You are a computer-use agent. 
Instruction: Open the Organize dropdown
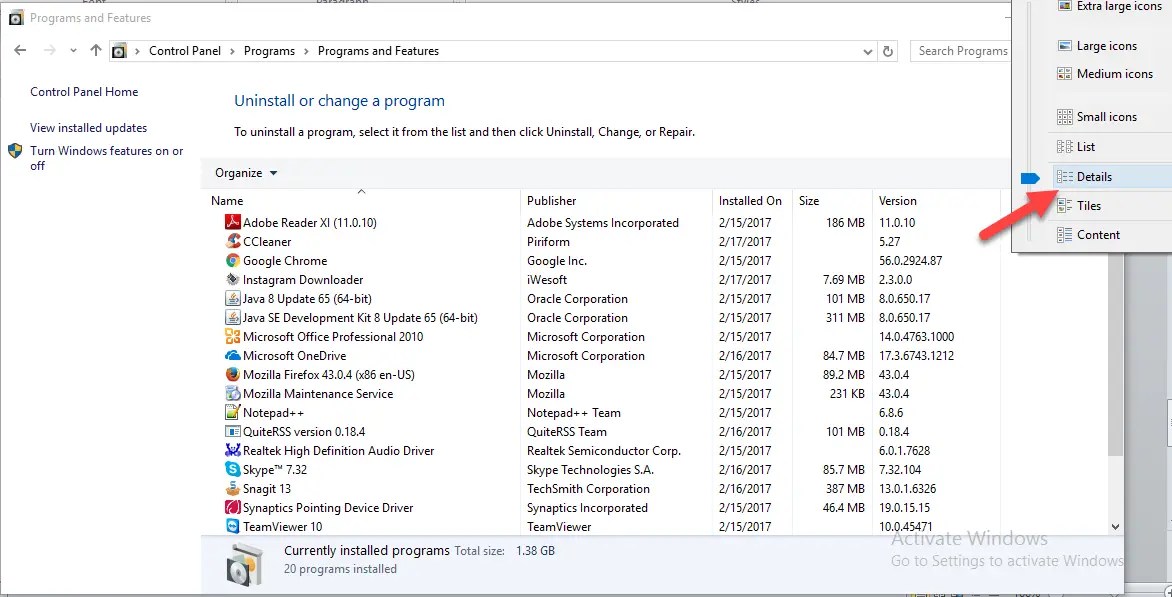[x=245, y=172]
